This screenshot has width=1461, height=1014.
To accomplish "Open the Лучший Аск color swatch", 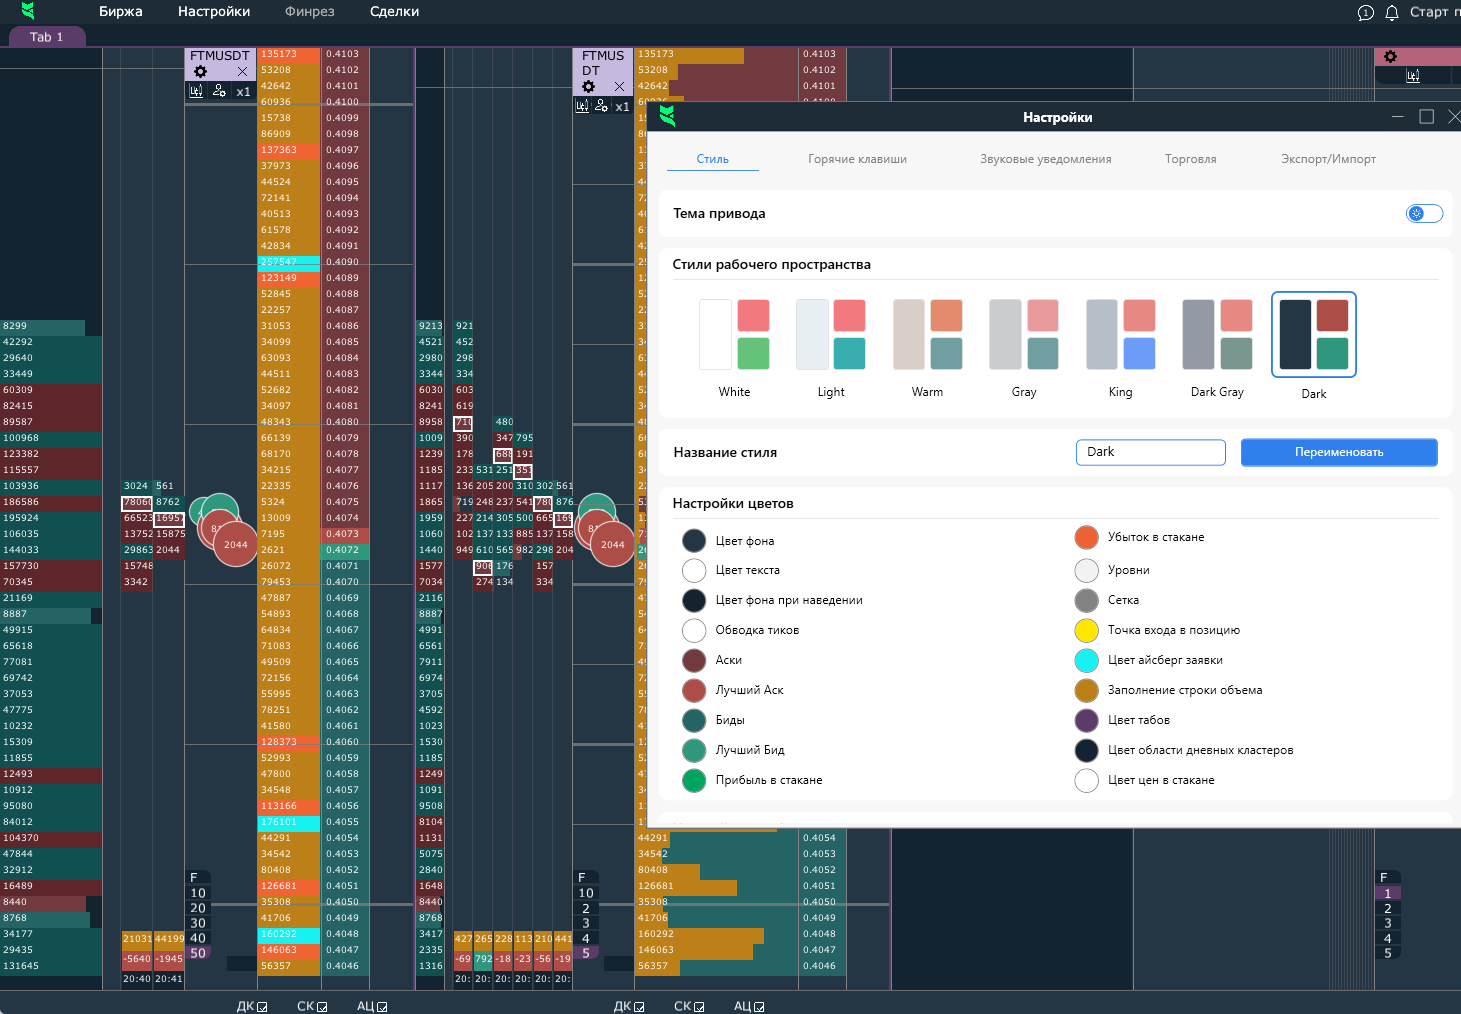I will click(x=694, y=690).
